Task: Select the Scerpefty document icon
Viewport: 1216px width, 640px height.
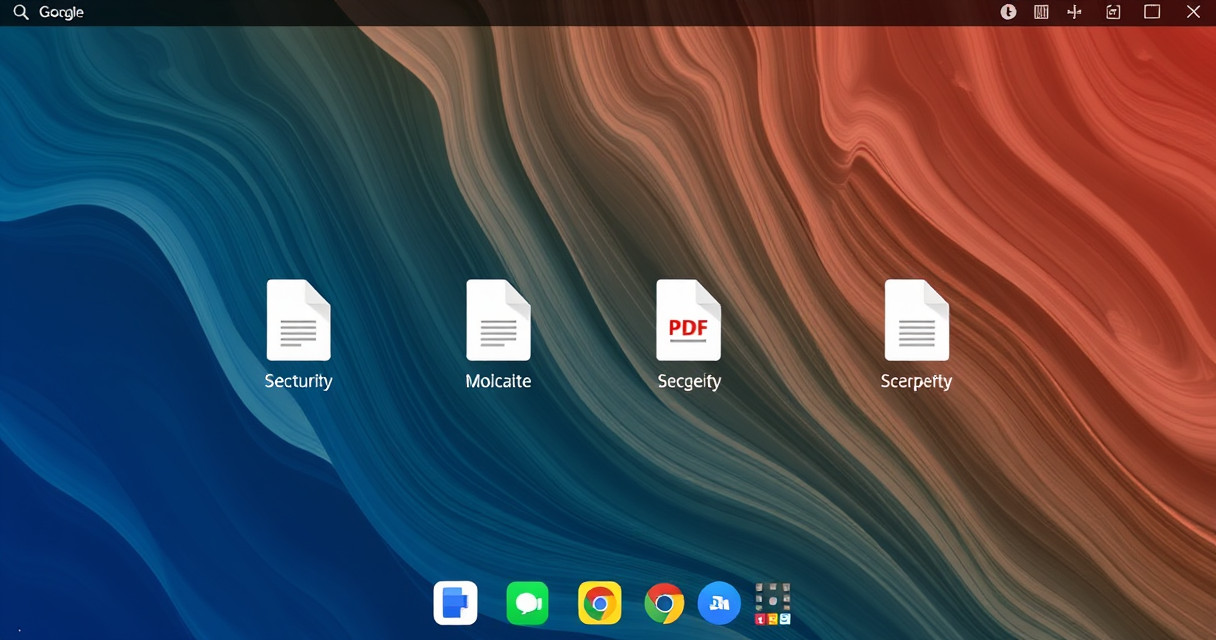Action: pos(916,320)
